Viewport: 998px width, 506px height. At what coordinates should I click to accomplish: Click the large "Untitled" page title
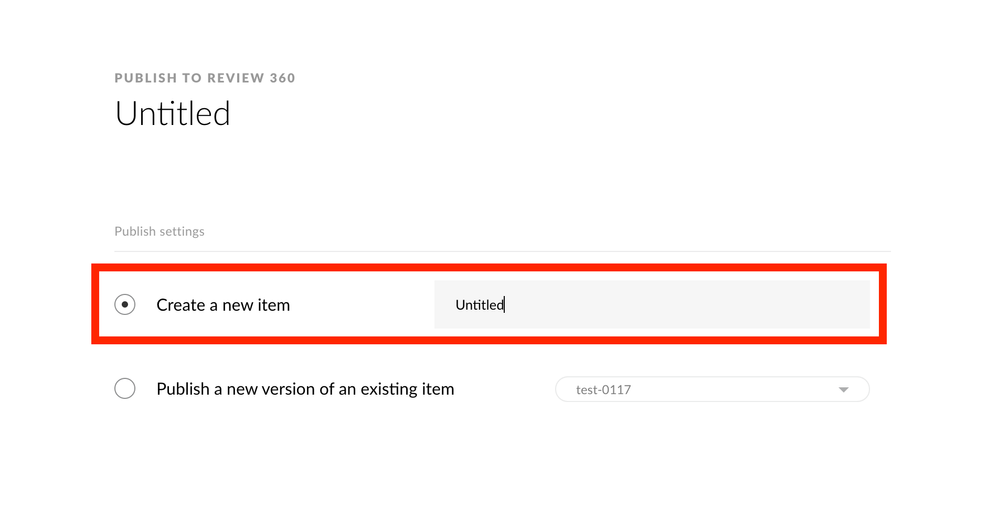point(173,113)
